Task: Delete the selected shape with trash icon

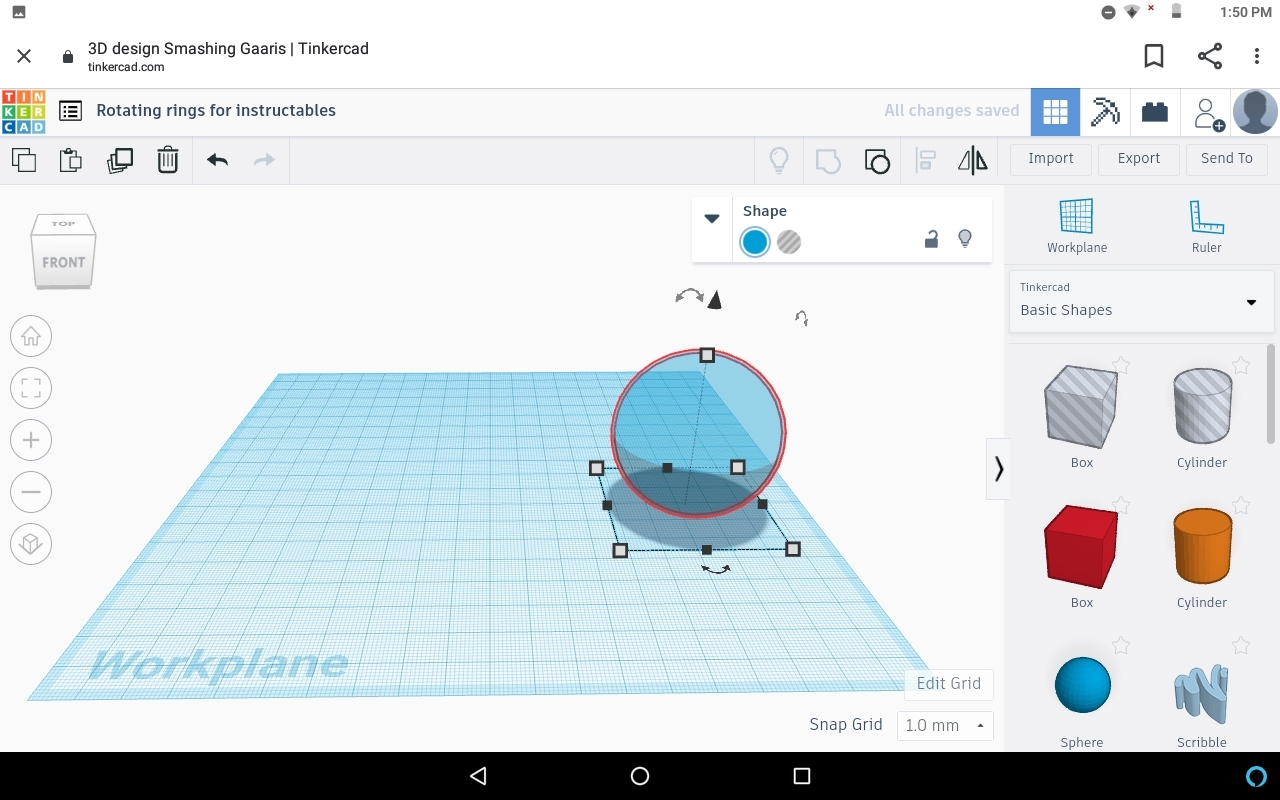Action: 168,160
